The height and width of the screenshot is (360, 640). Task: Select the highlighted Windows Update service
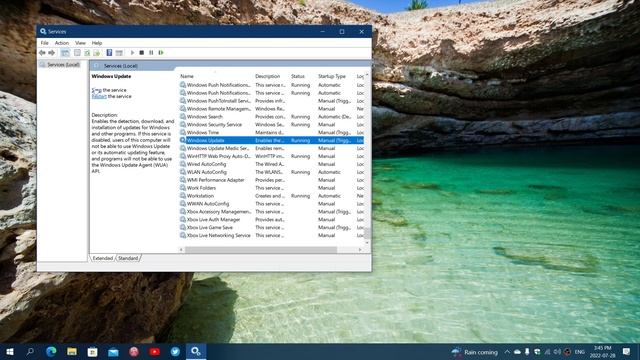pyautogui.click(x=271, y=140)
